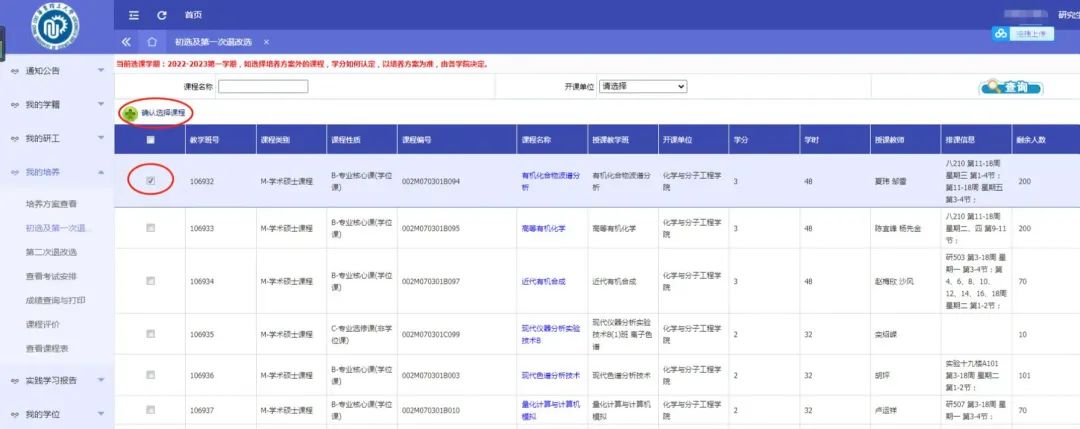Click course code 002M070301C099

coord(430,334)
